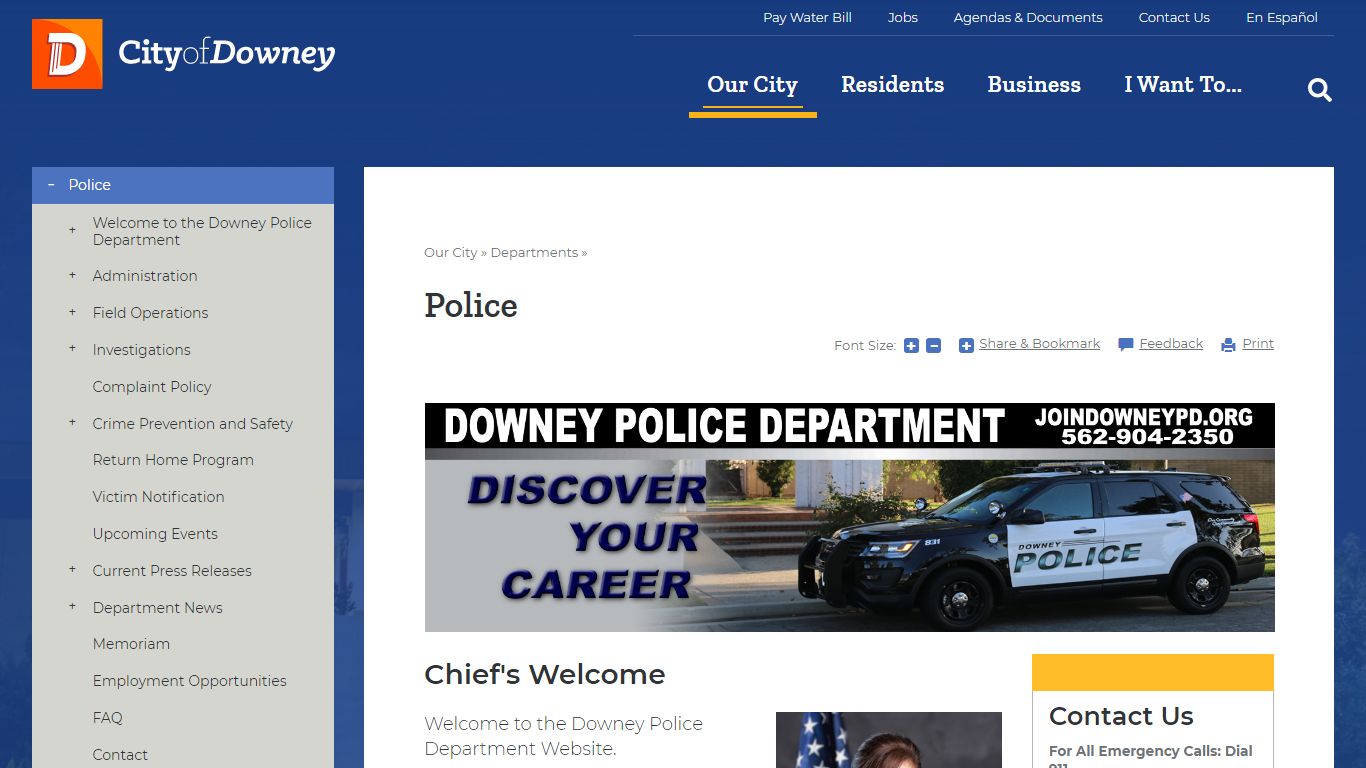This screenshot has width=1366, height=768.
Task: Click the Chief's Welcome heading
Action: click(544, 675)
